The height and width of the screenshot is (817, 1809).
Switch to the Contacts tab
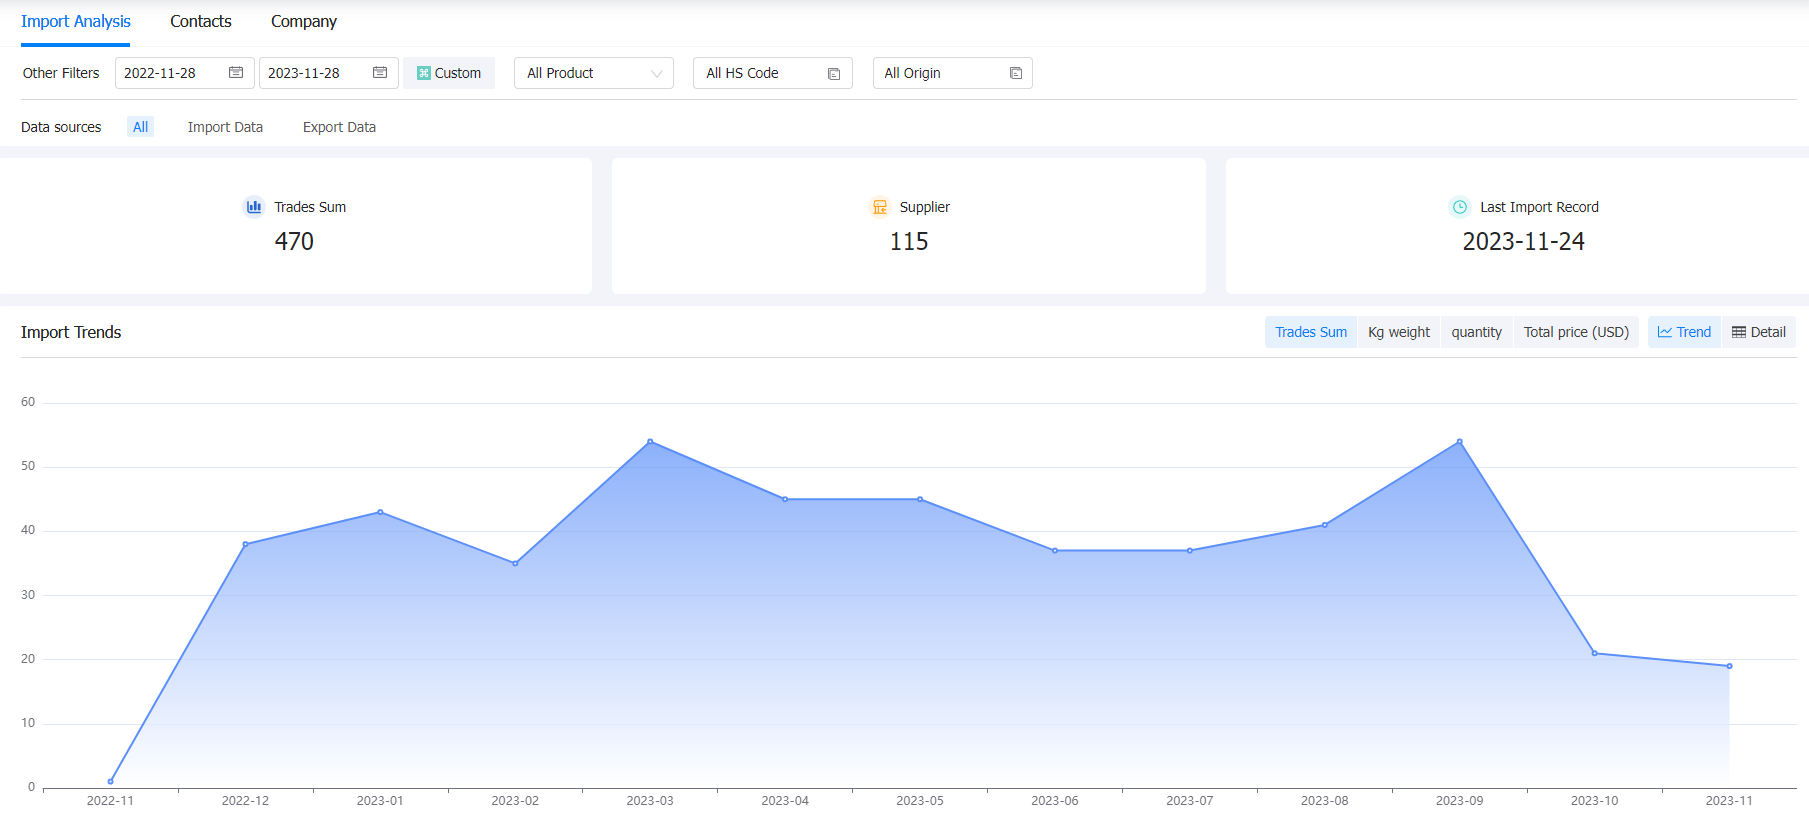[x=201, y=22]
